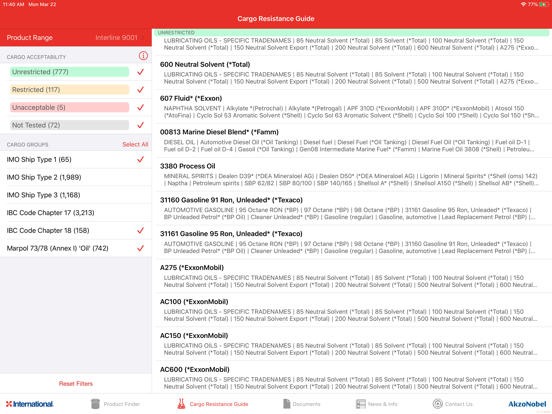Screen dimensions: 552x414
Task: Select IBC Code Chapter 17 group
Action: (76, 213)
